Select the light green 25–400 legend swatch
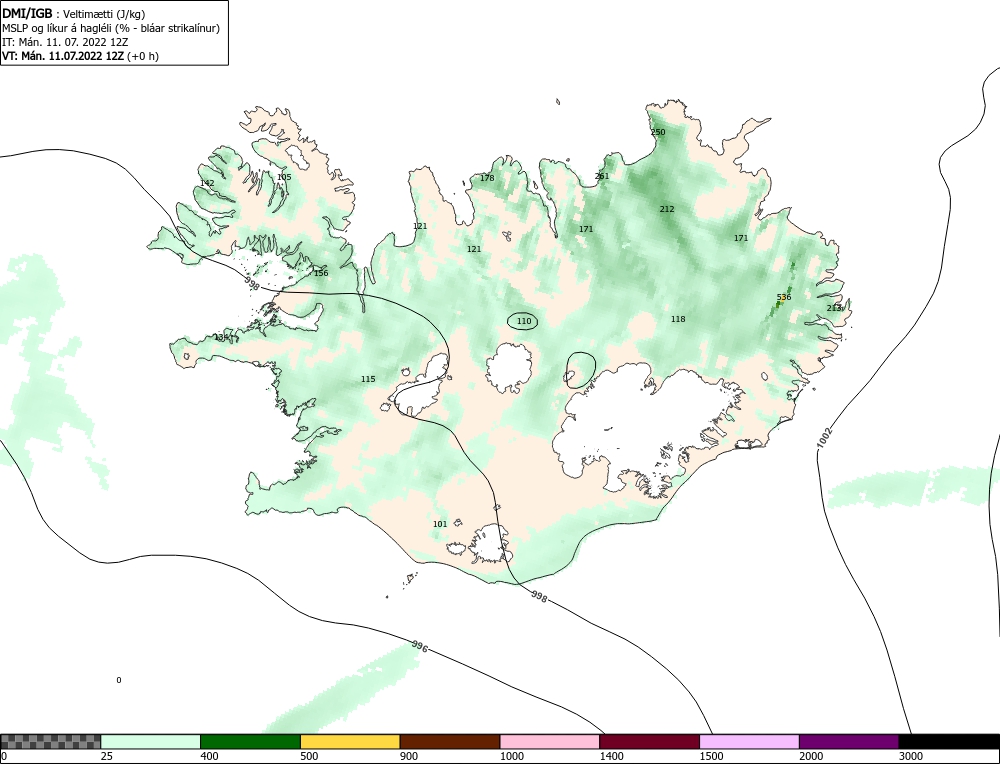 pos(151,741)
